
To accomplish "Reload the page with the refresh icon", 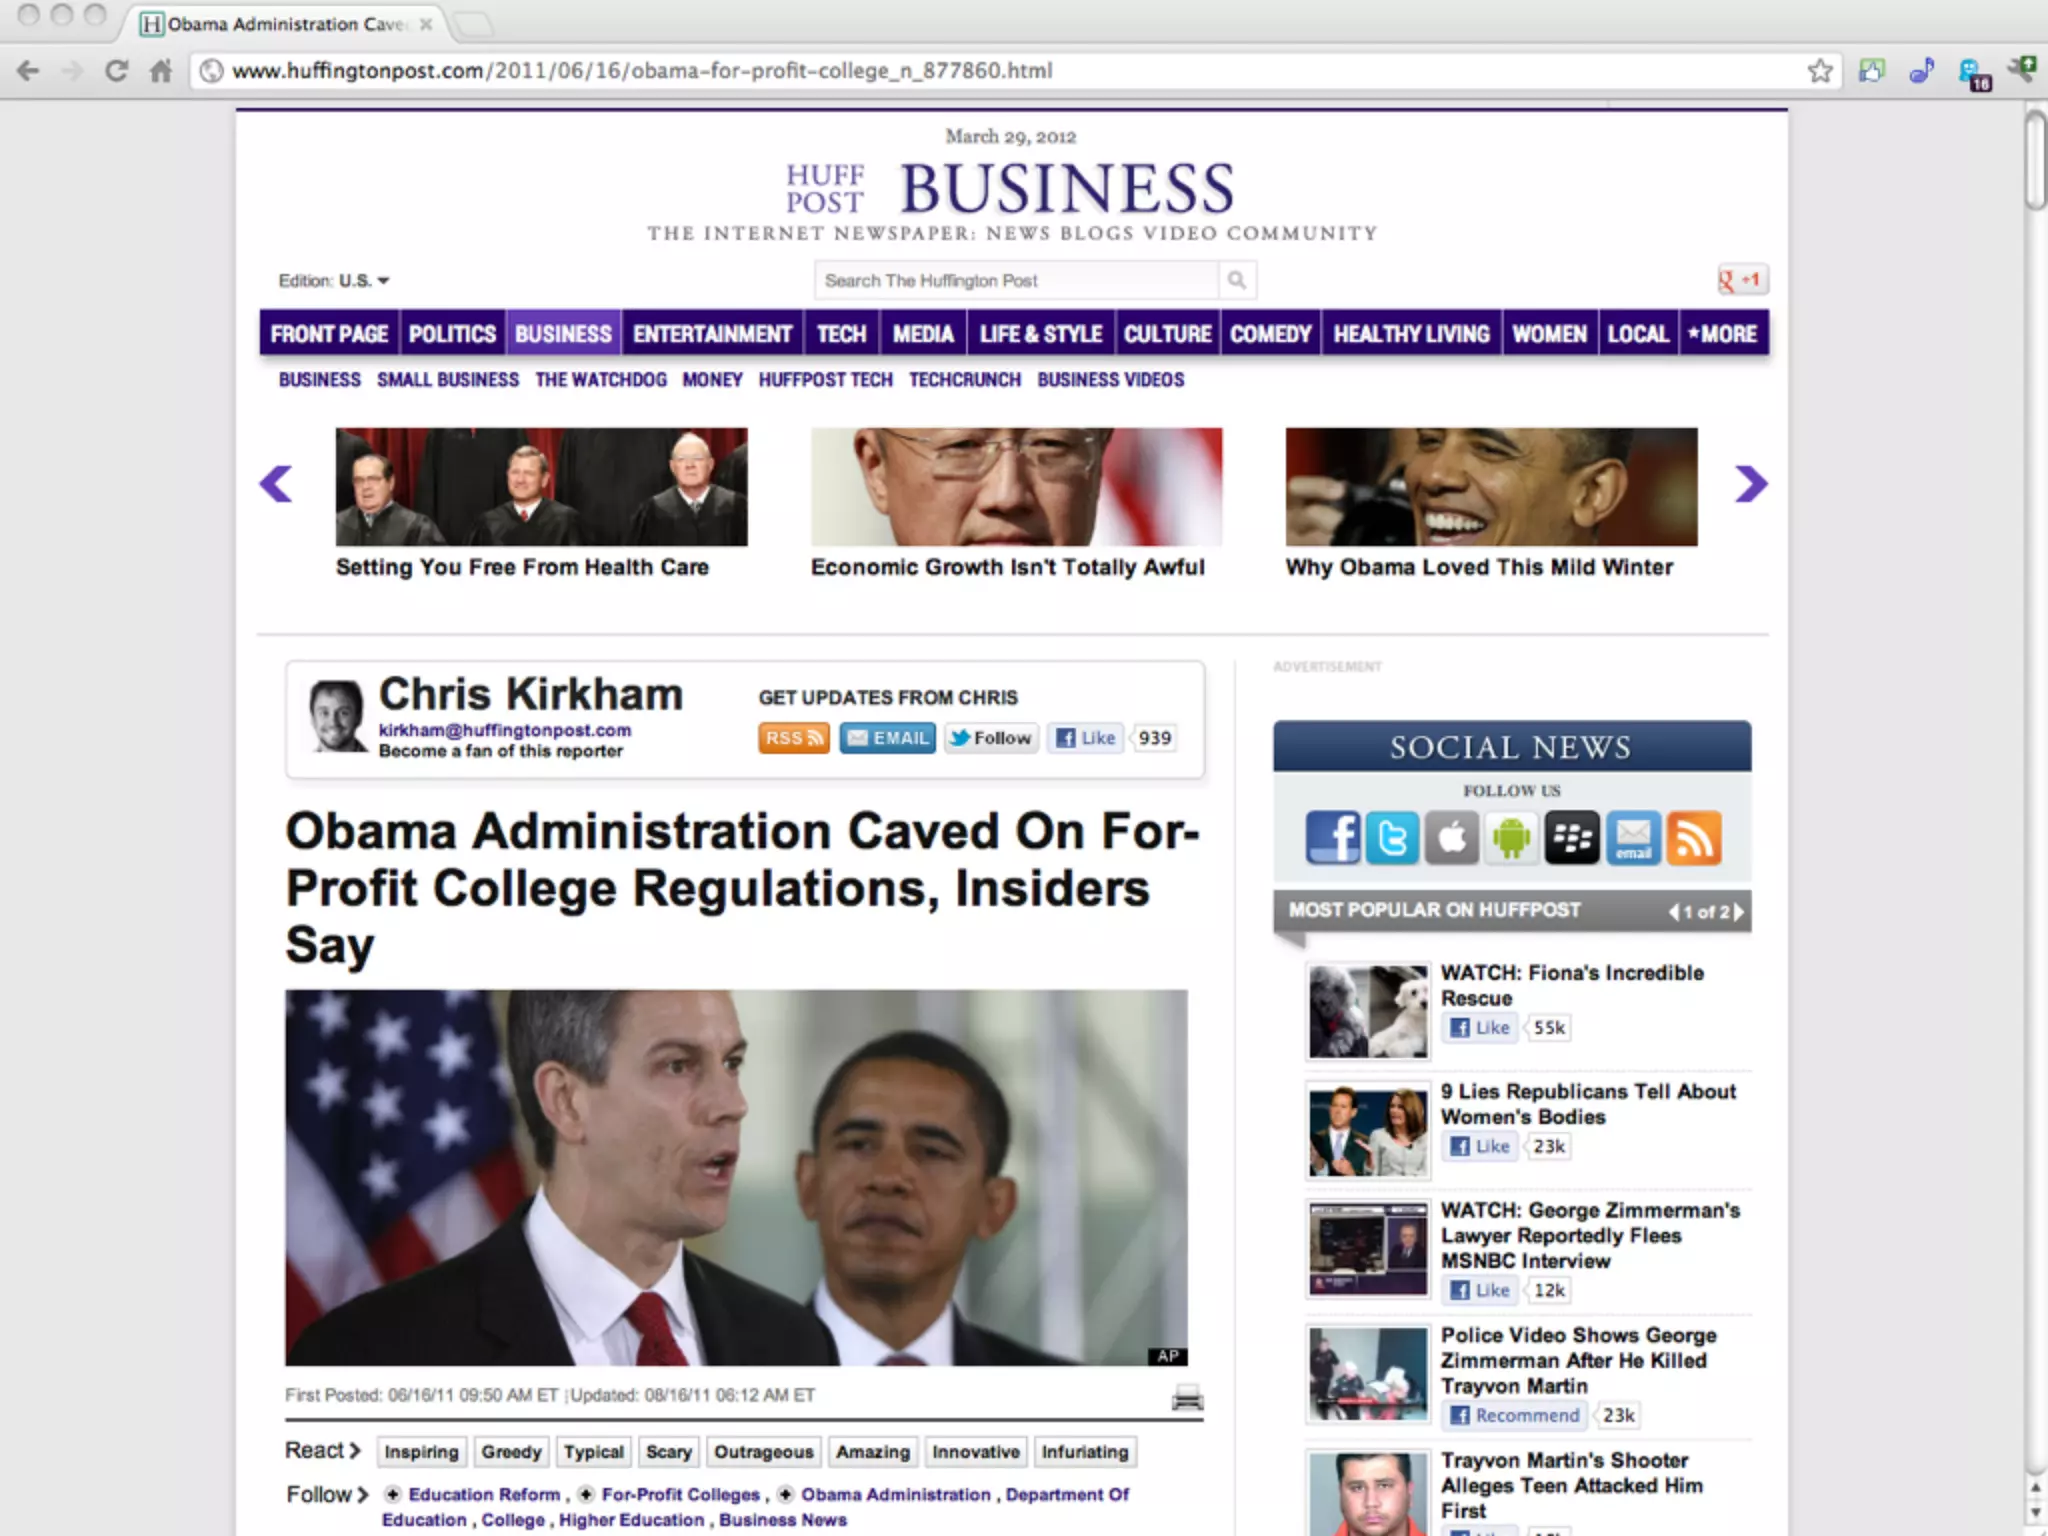I will coord(117,71).
